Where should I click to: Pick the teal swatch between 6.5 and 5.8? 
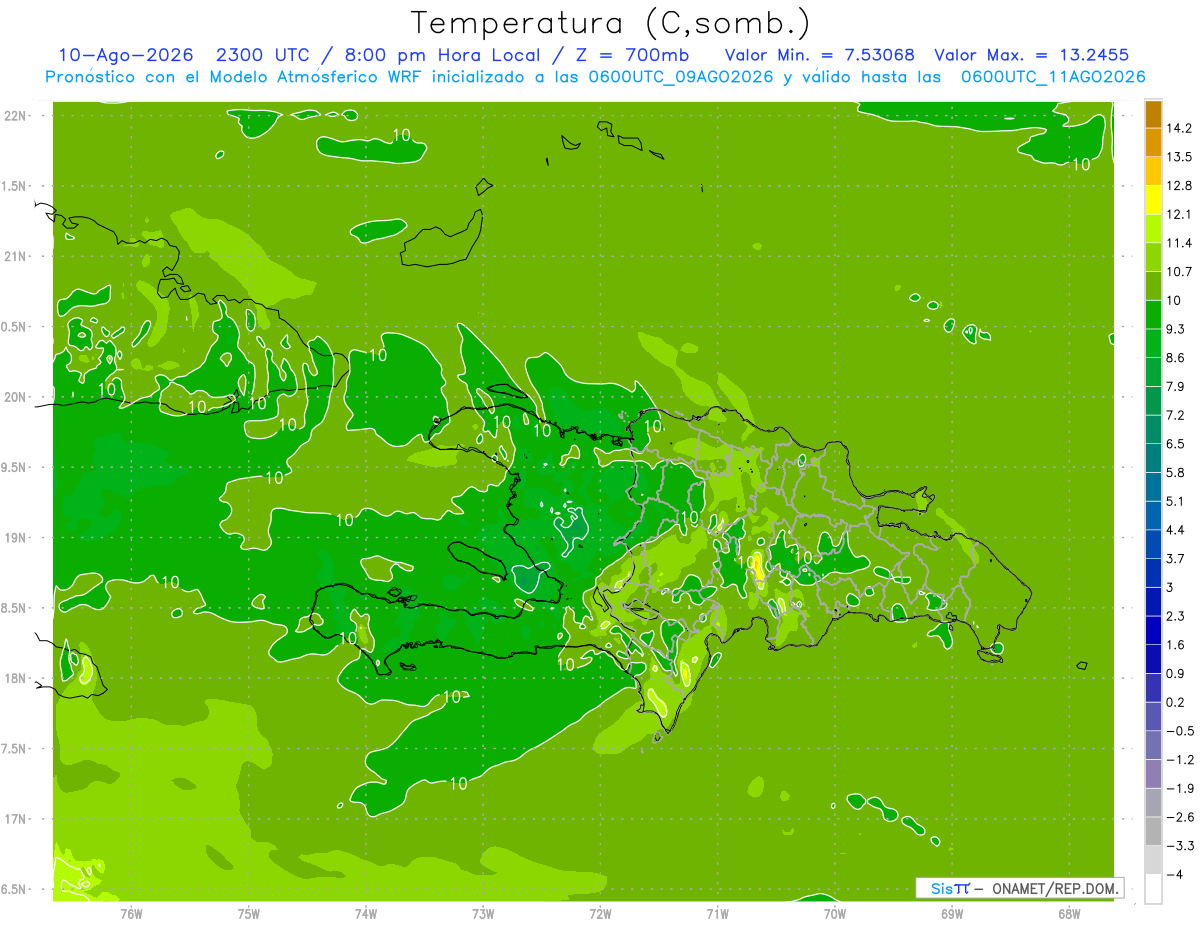[x=1153, y=458]
